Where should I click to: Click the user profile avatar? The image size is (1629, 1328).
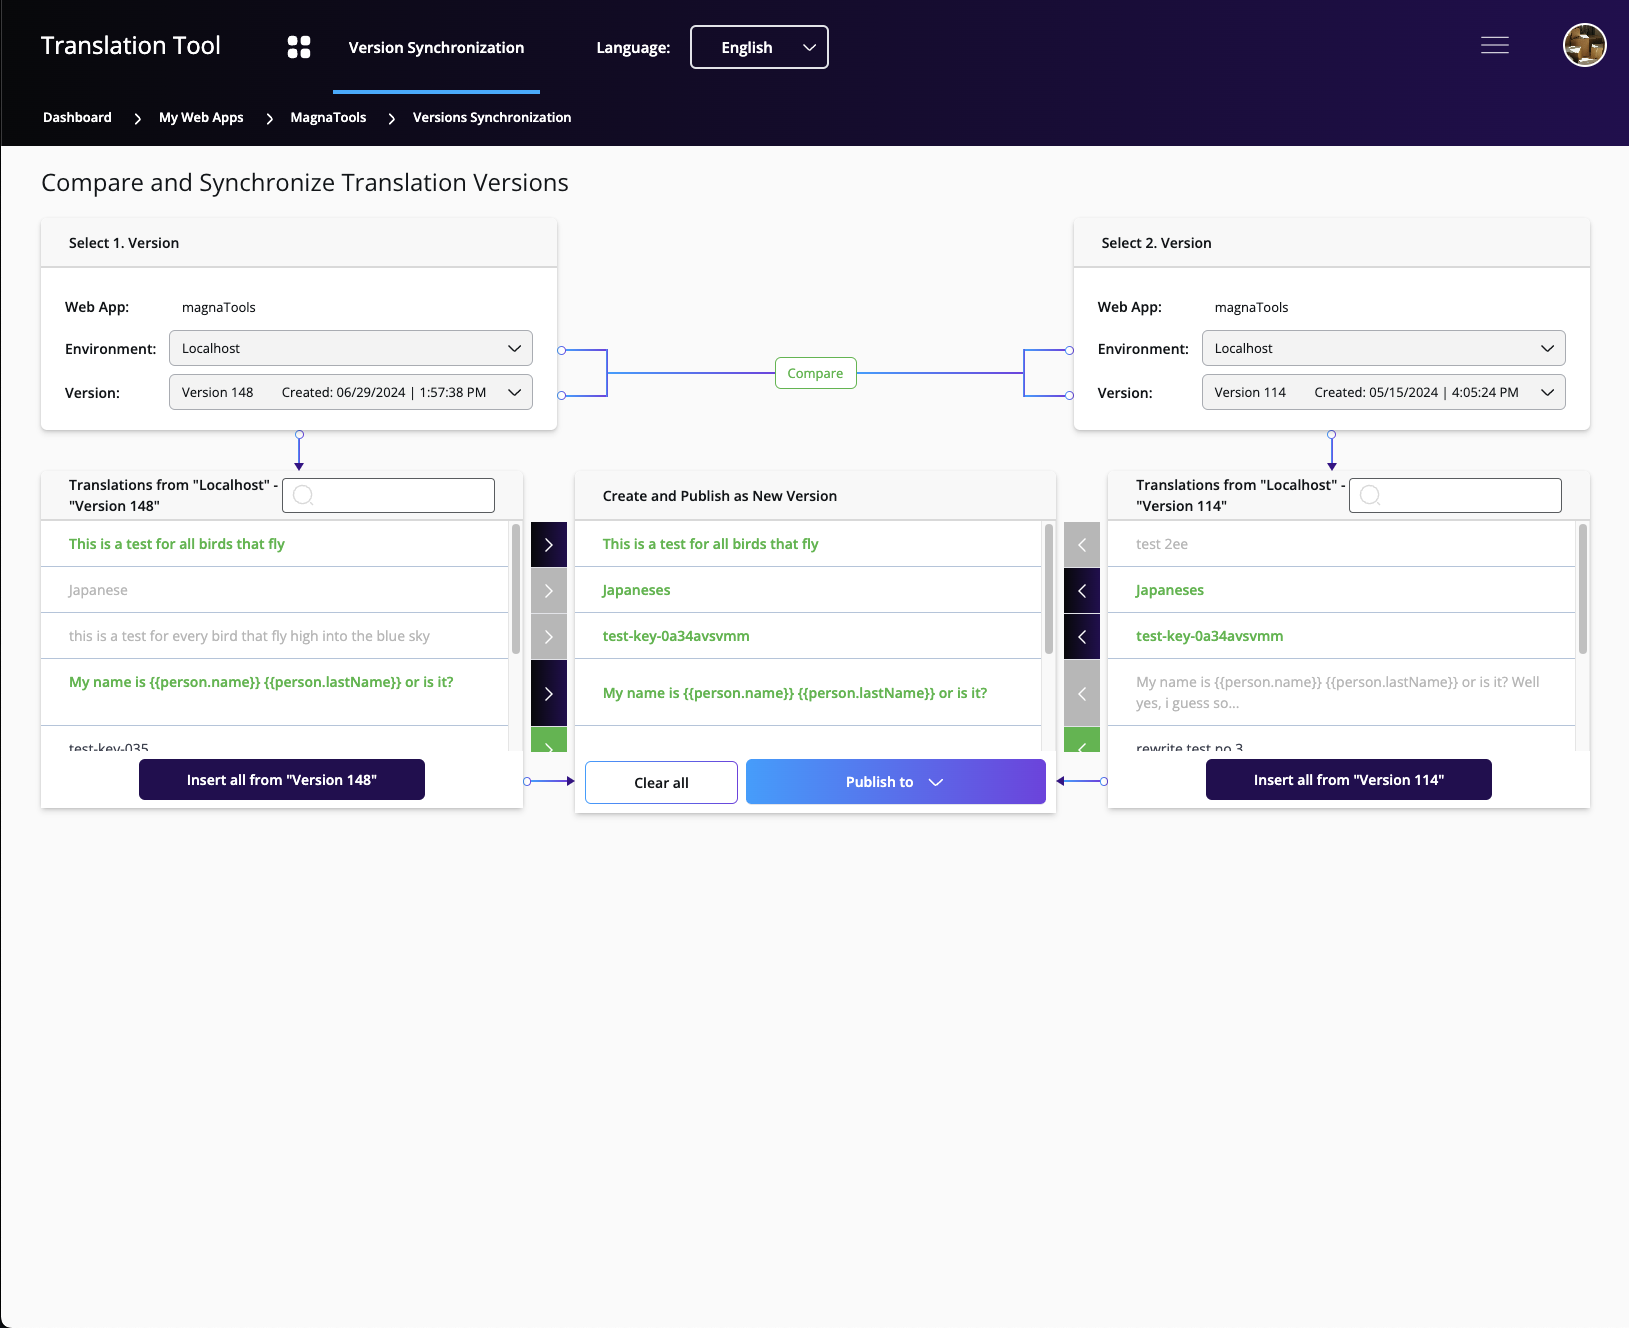click(x=1584, y=45)
